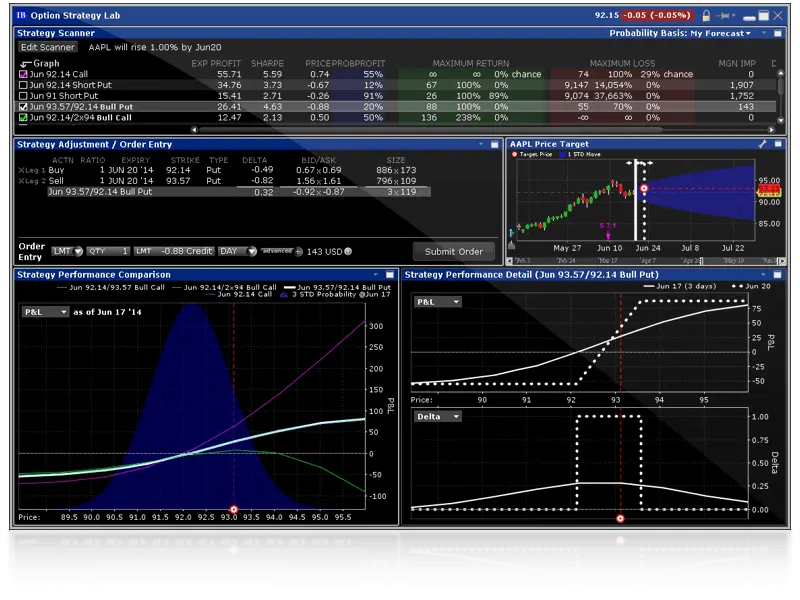Open the P&L dropdown in Performance Detail
Viewport: 800px width, 600px height.
pos(438,302)
